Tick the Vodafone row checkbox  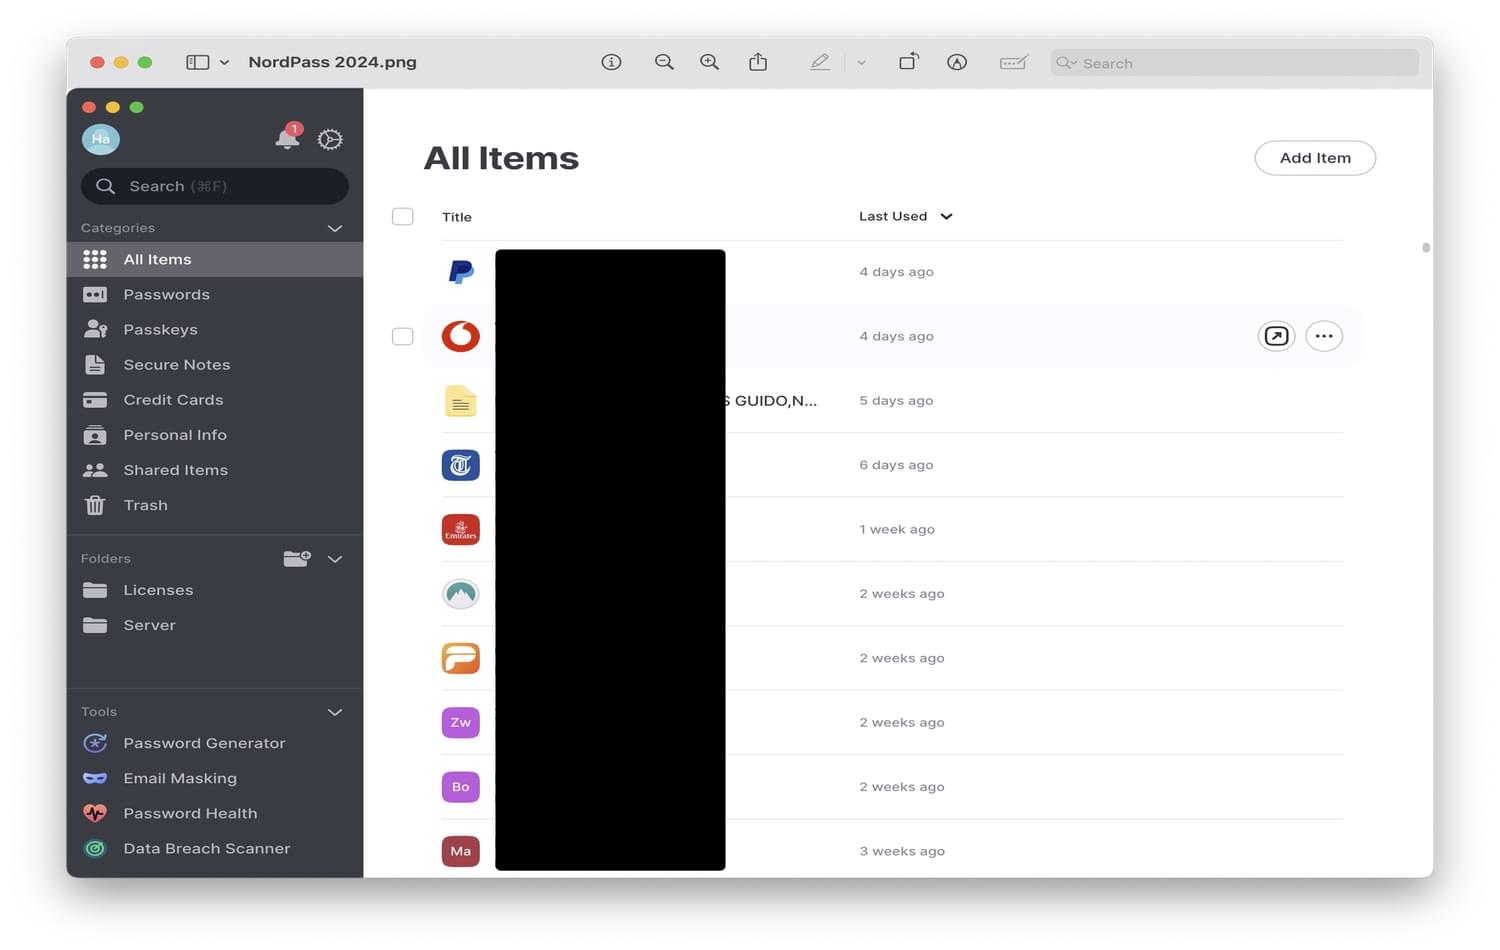403,336
